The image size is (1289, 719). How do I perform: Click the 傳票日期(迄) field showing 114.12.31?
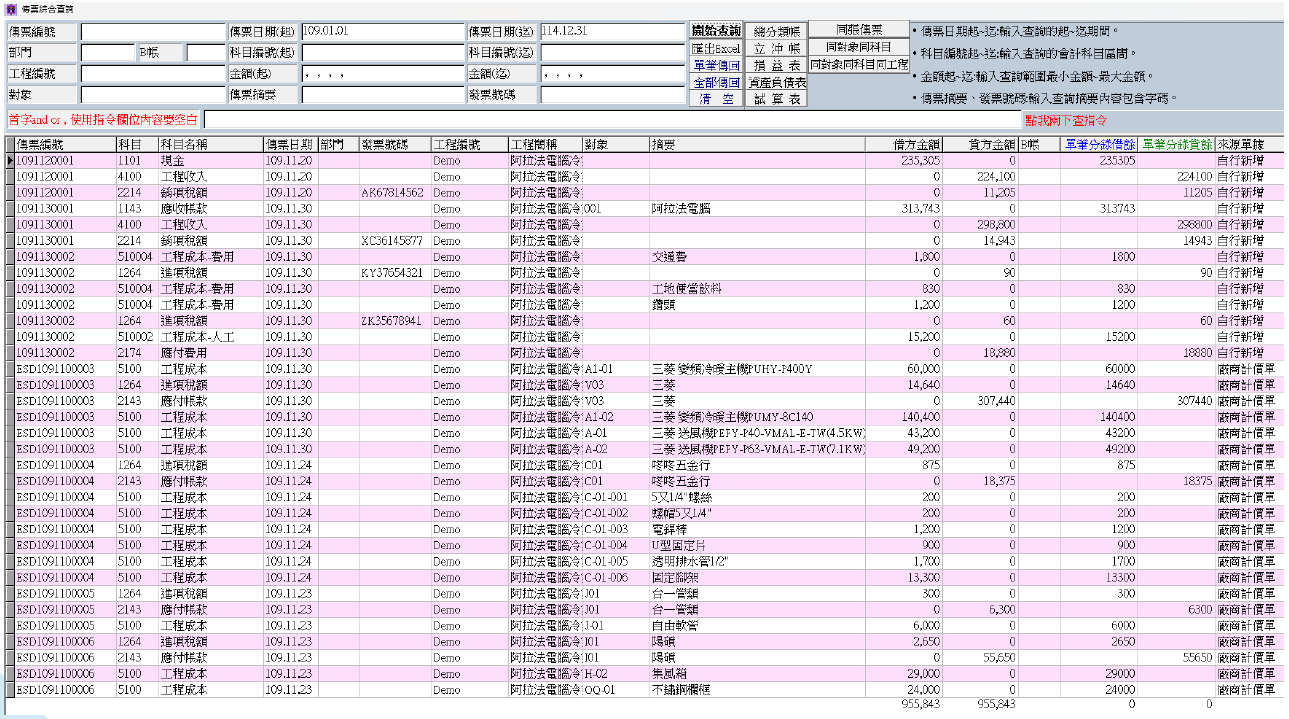612,32
